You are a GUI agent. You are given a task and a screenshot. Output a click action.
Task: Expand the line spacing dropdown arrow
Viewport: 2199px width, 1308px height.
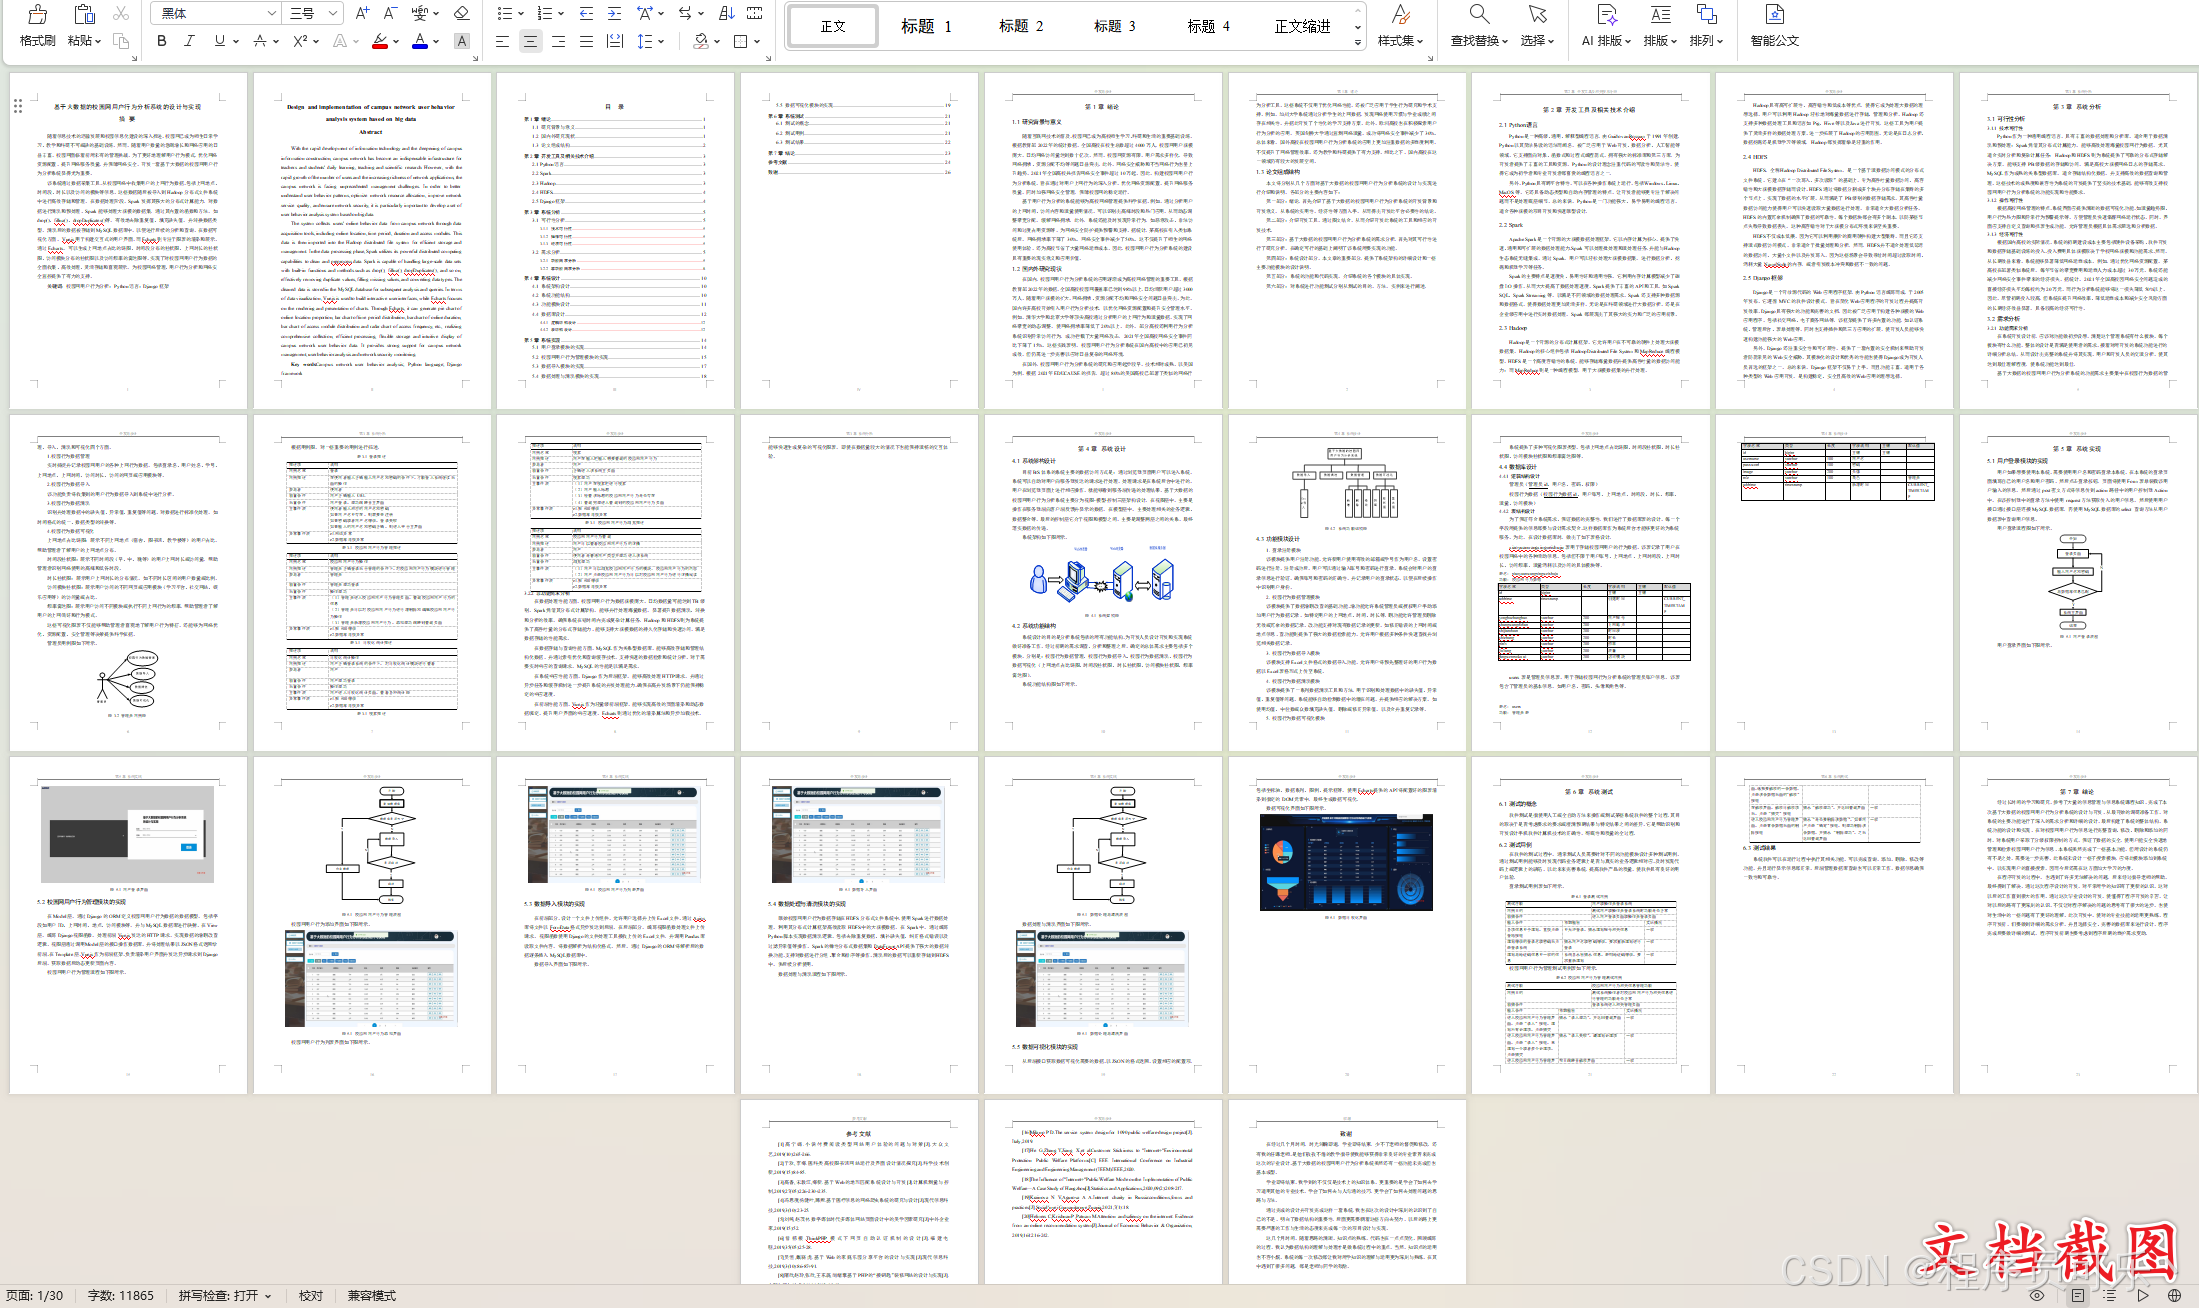(661, 42)
